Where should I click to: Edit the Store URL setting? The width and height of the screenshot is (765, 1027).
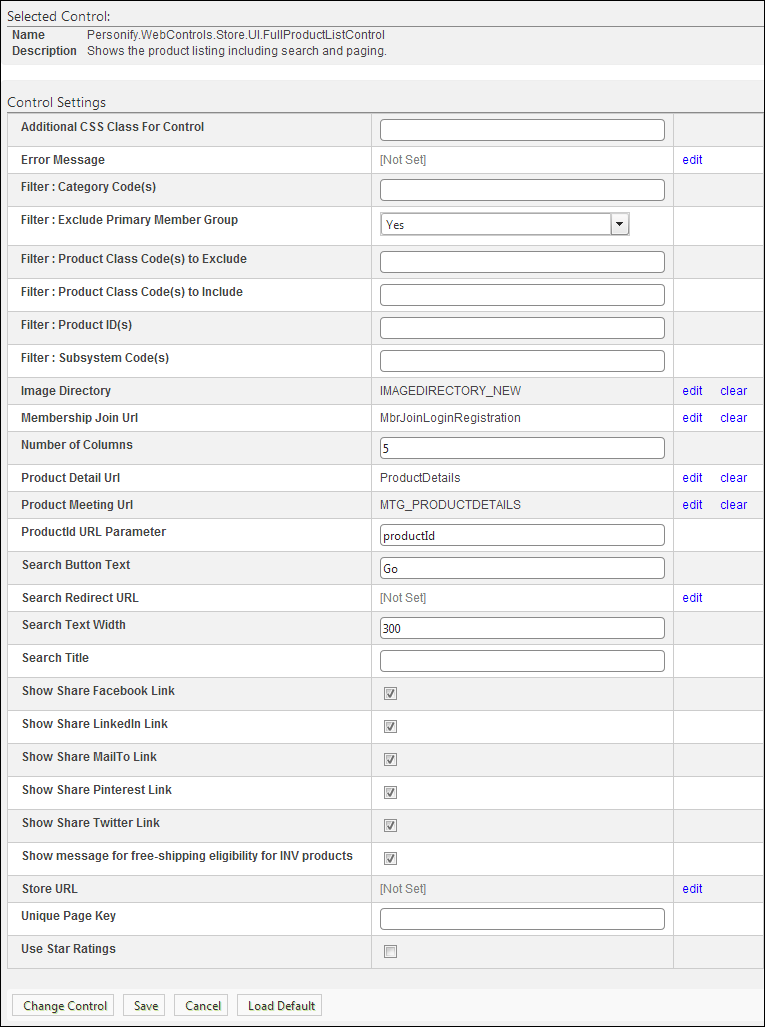(692, 889)
